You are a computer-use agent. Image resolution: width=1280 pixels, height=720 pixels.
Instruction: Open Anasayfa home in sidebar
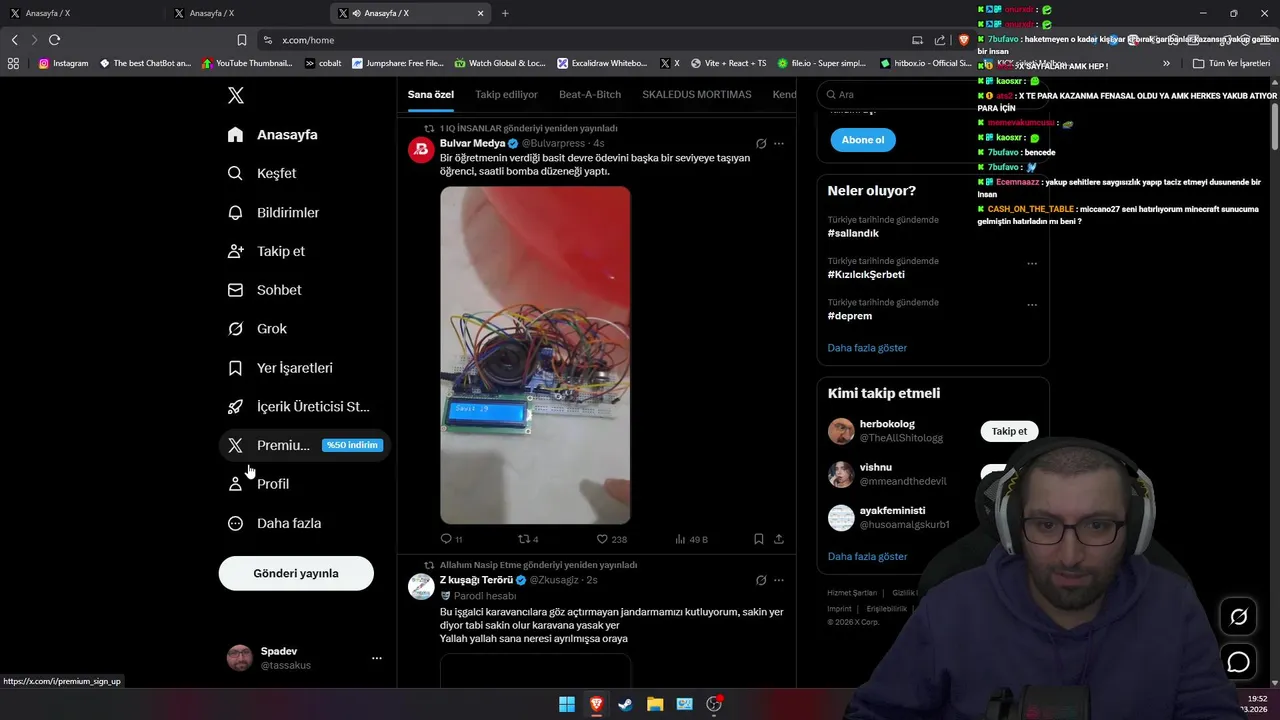(272, 134)
